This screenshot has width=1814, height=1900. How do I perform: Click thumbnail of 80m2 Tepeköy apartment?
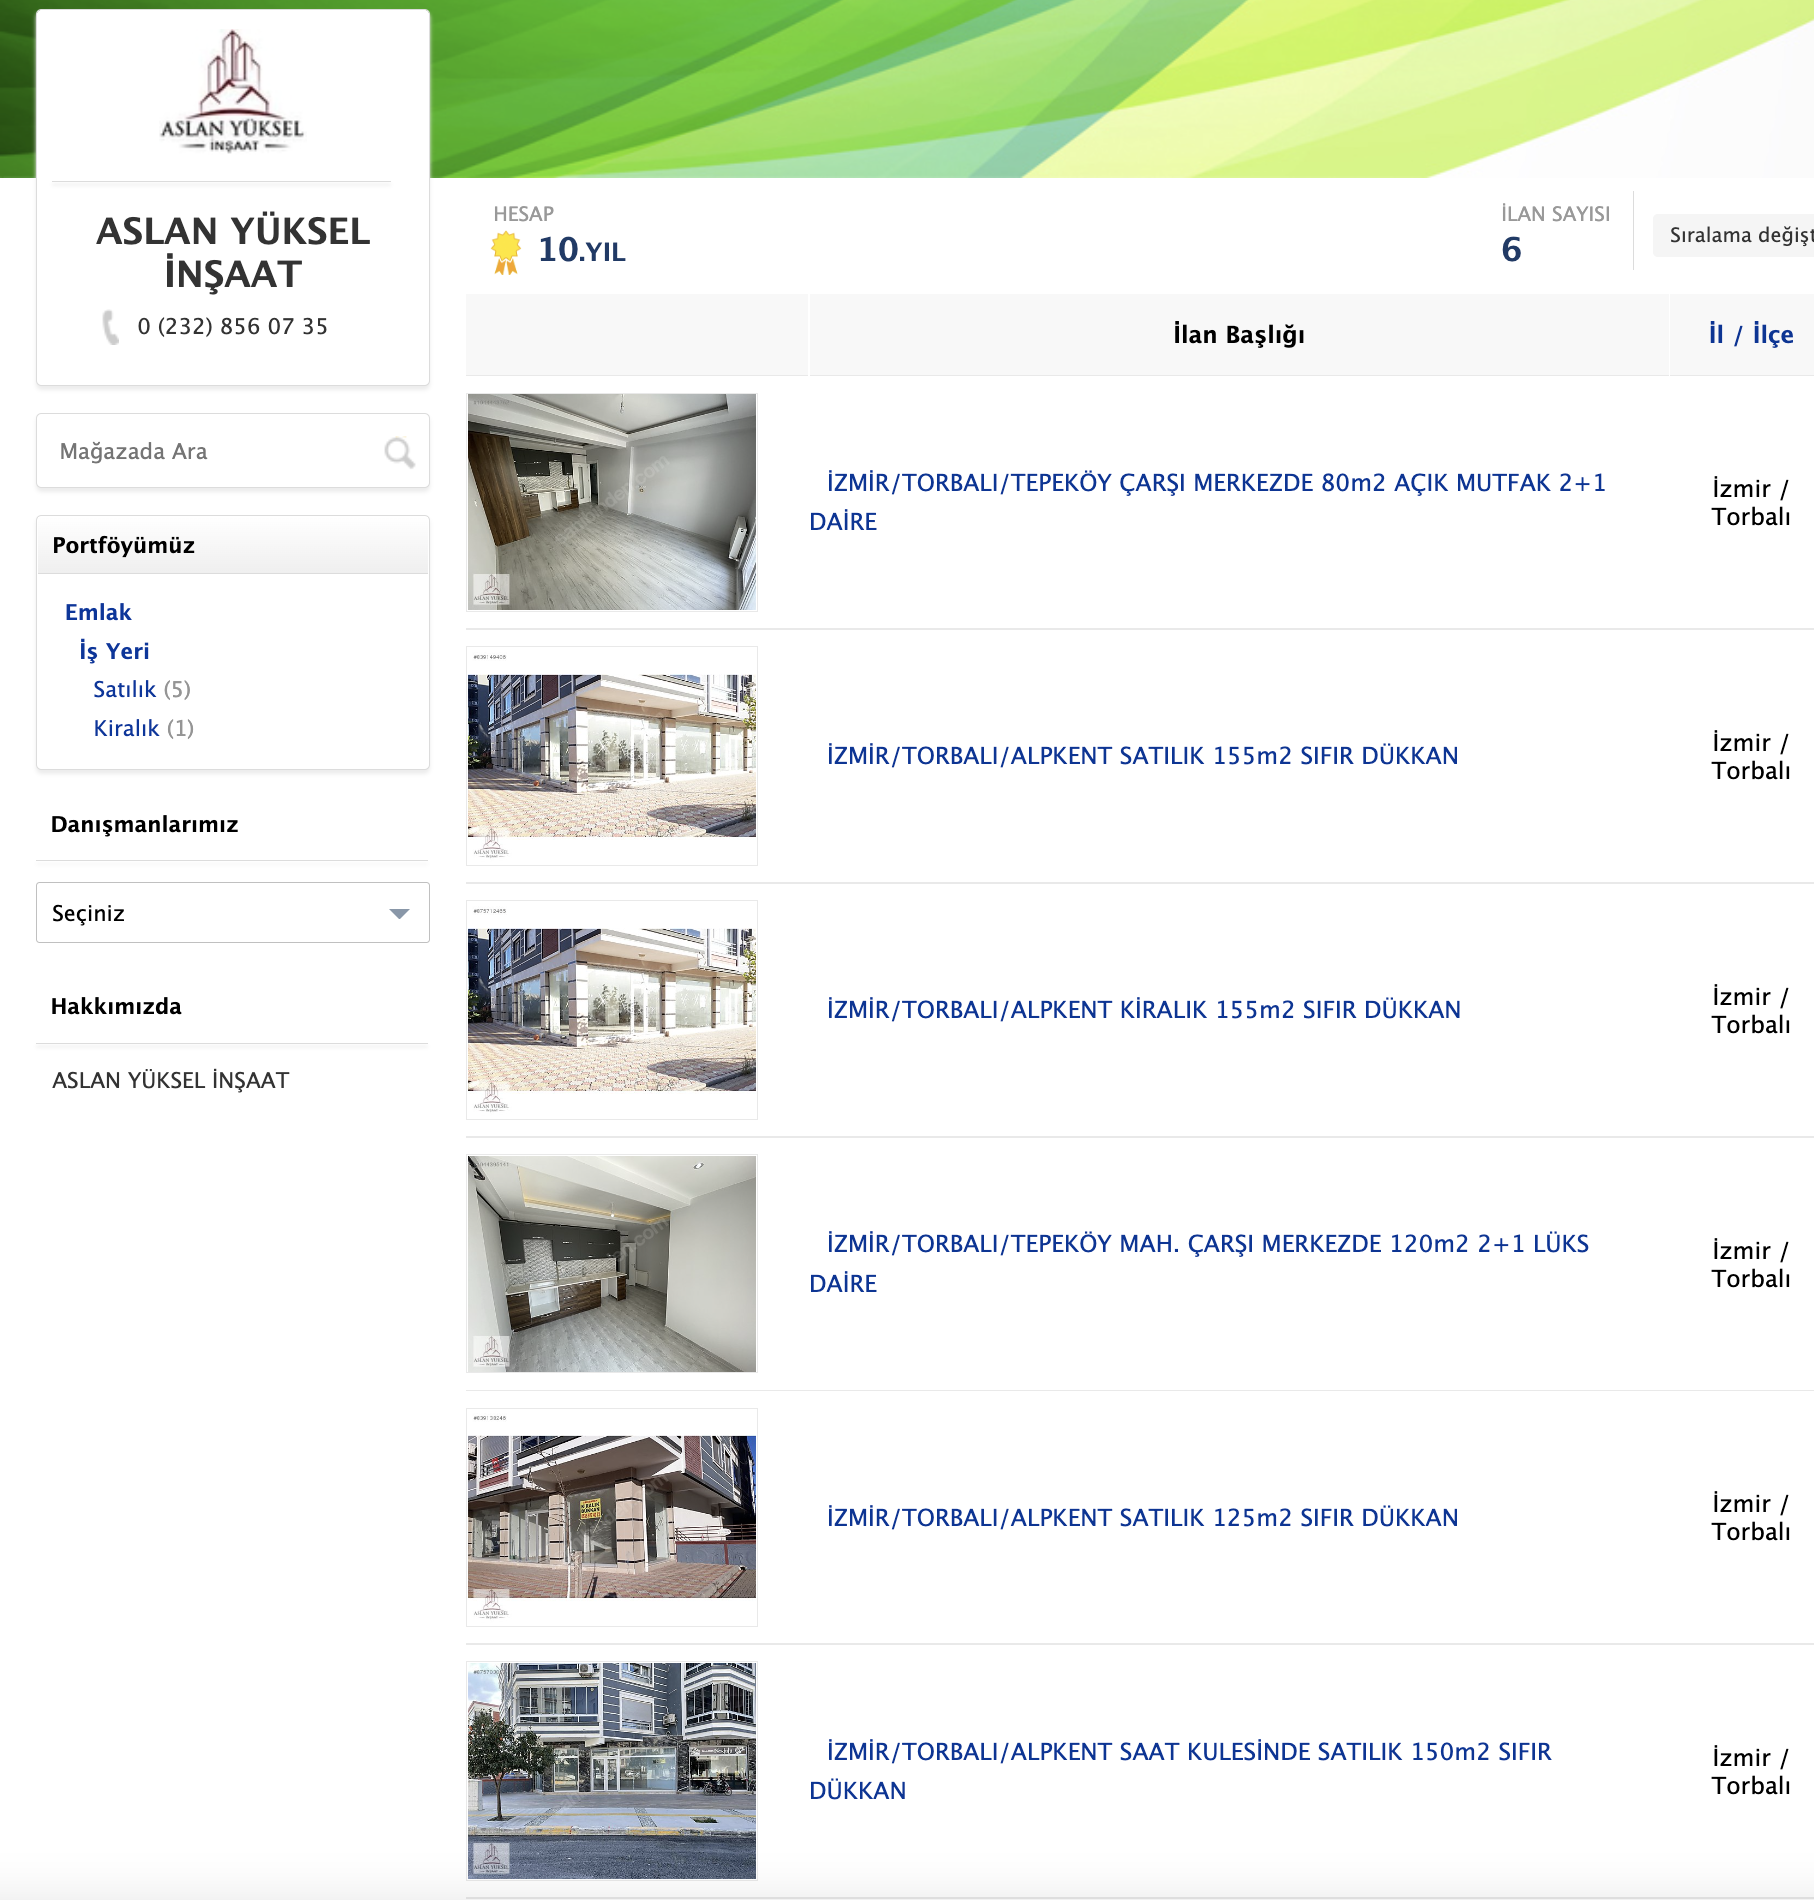pos(612,502)
